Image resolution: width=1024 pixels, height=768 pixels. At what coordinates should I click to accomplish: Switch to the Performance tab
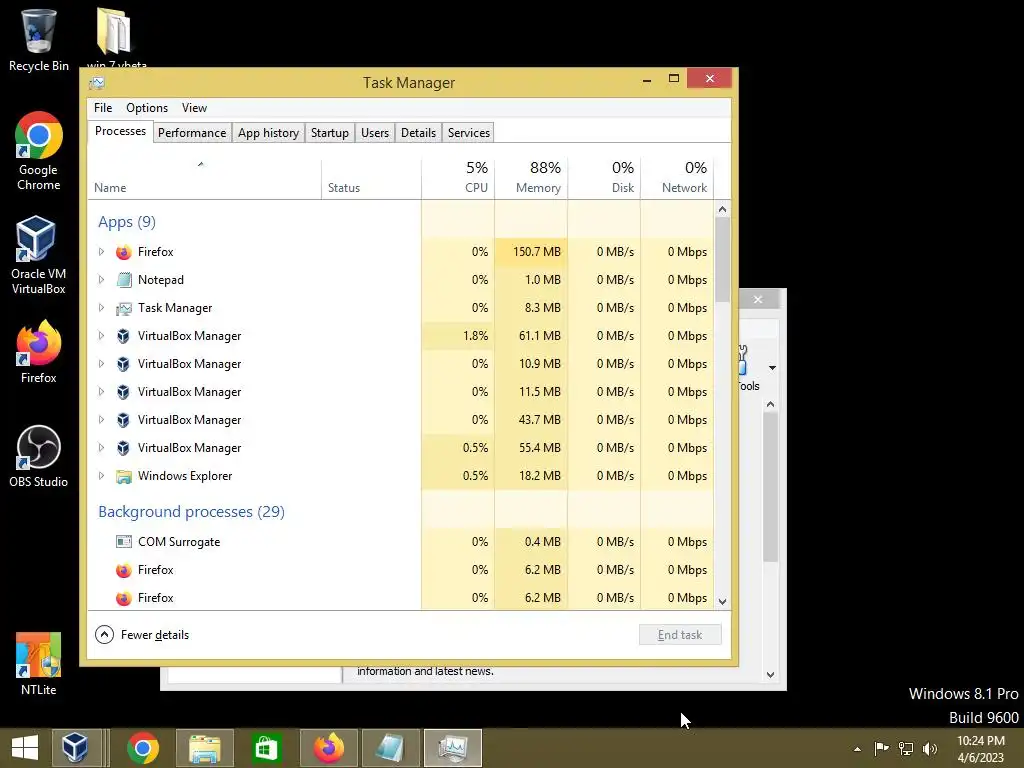pyautogui.click(x=192, y=133)
